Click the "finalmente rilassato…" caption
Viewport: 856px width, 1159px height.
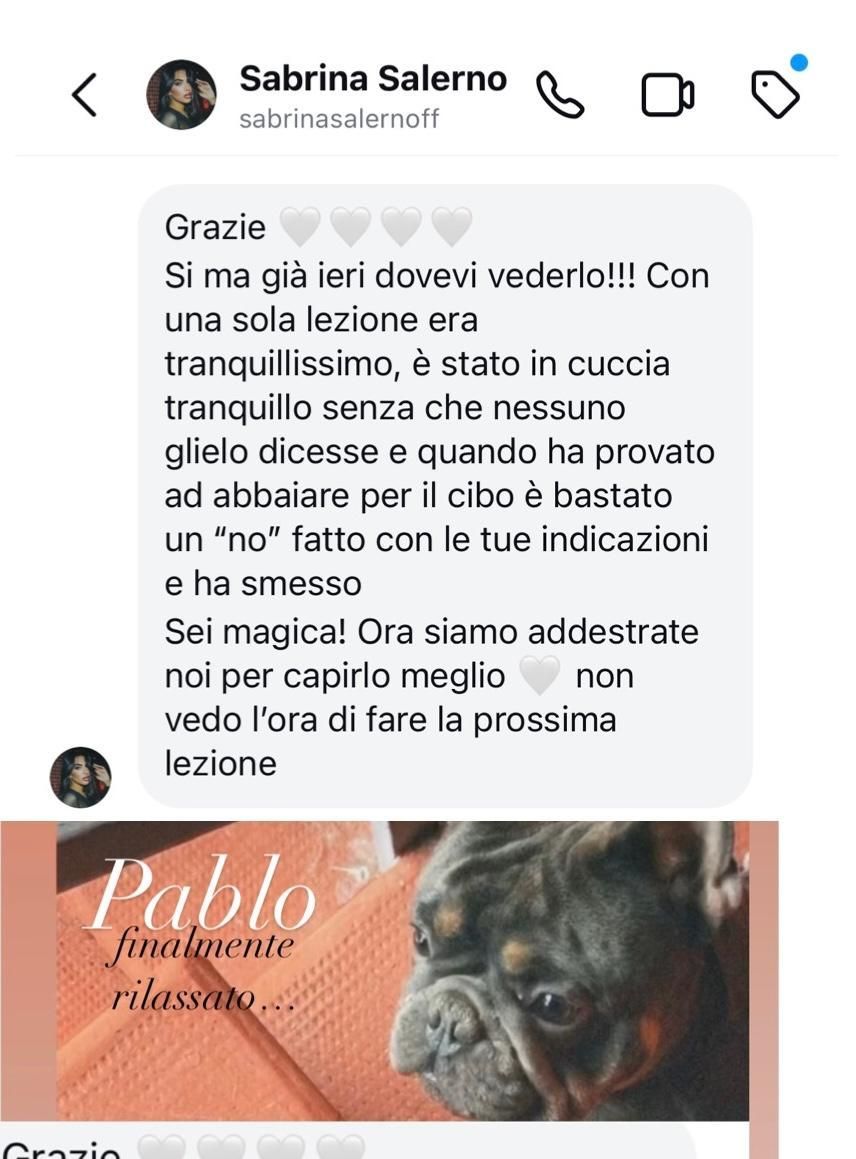pos(200,973)
